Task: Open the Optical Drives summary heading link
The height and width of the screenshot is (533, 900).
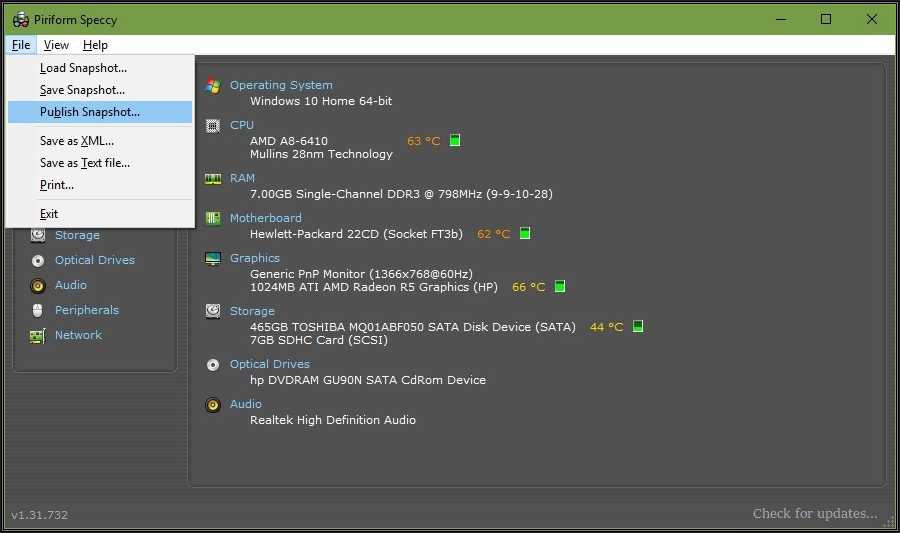Action: (x=270, y=364)
